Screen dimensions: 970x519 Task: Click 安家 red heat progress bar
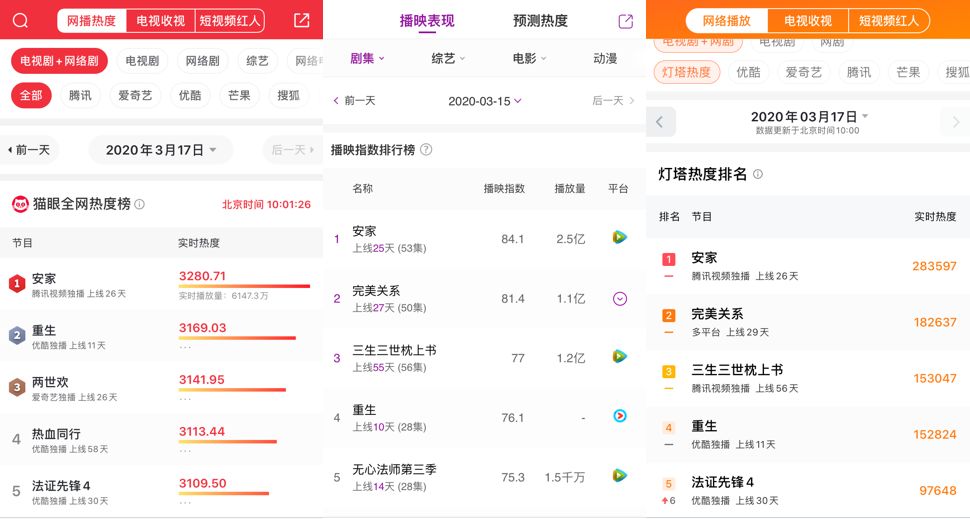(246, 287)
